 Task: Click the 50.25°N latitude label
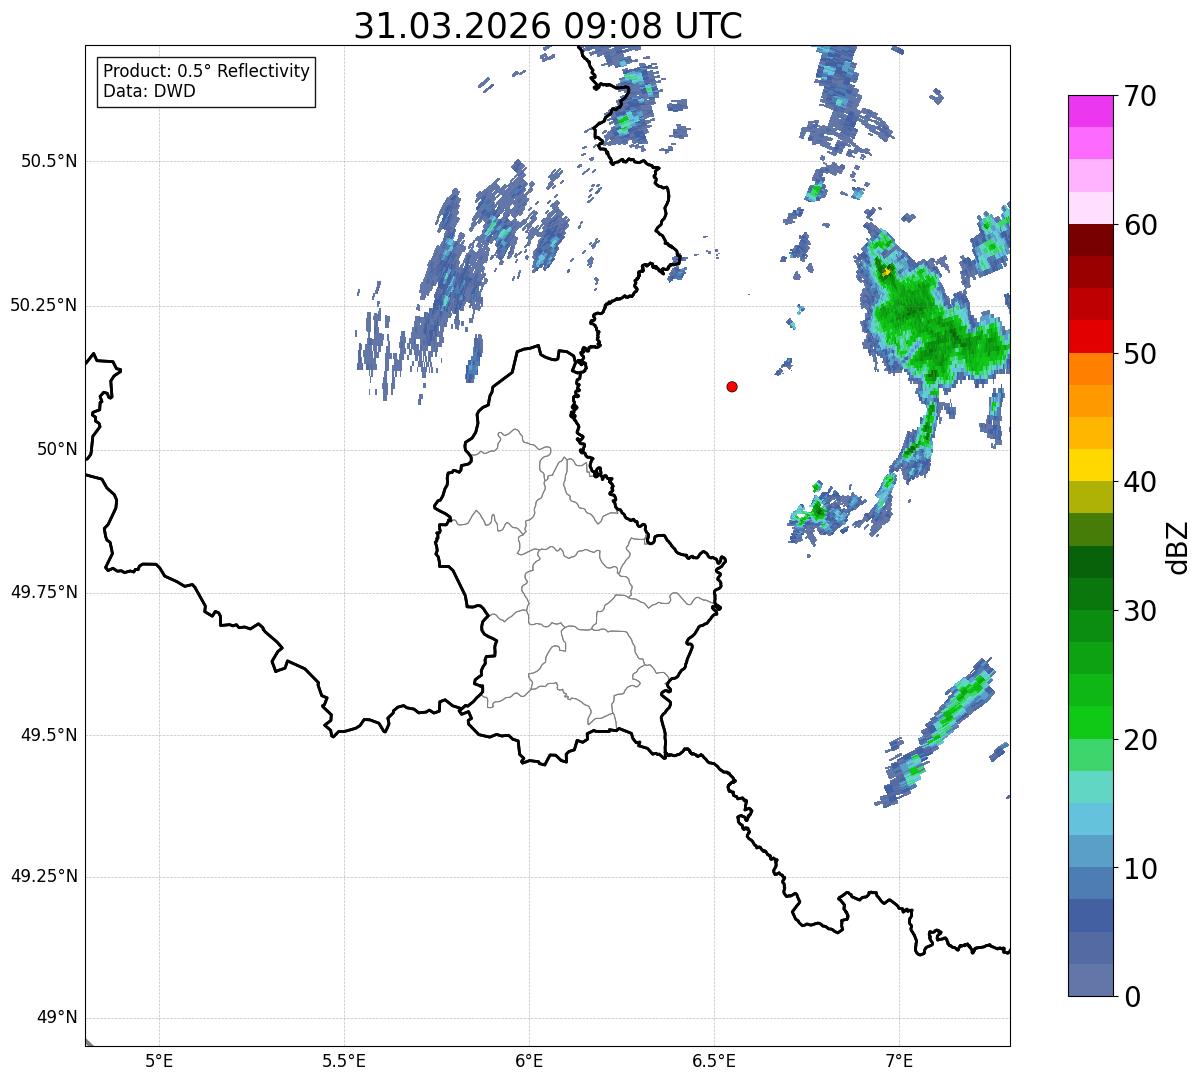click(44, 305)
